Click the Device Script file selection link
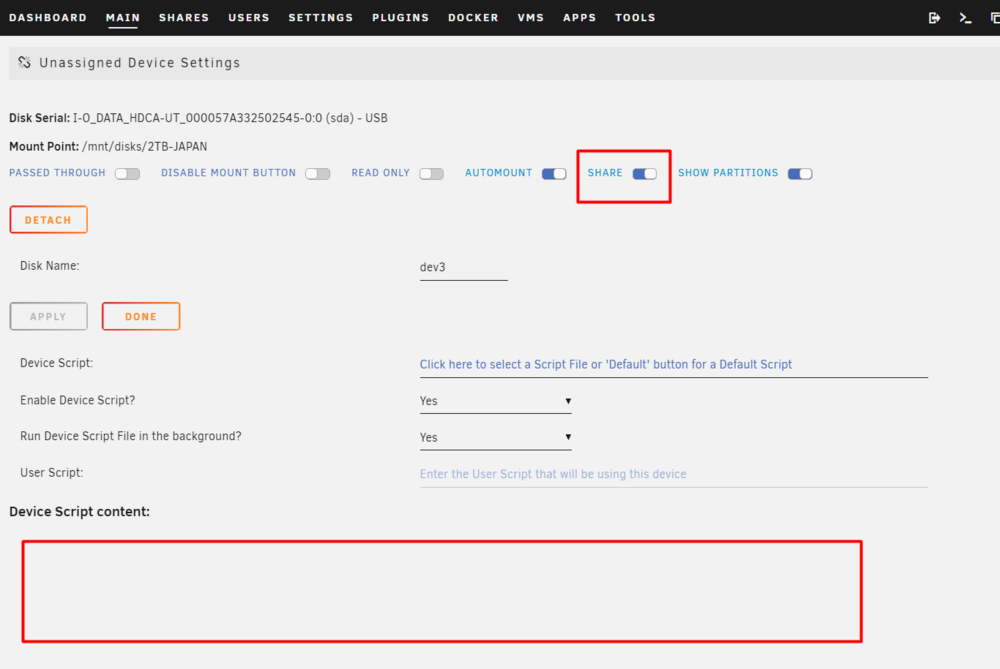1000x669 pixels. [x=606, y=364]
